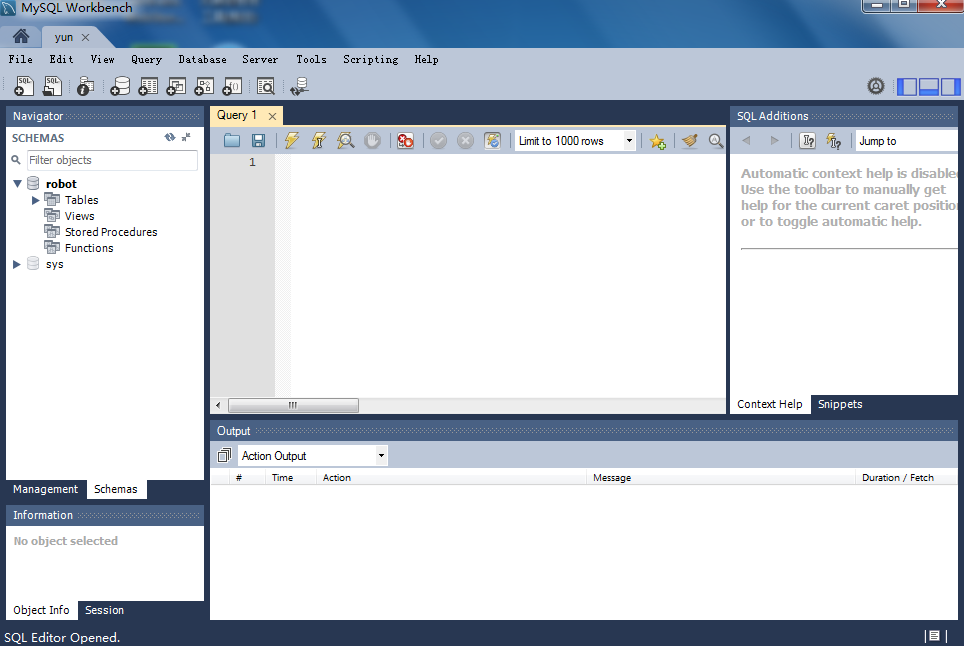Screen dimensions: 964x646
Task: Save the SQL script with floppy icon
Action: click(258, 141)
